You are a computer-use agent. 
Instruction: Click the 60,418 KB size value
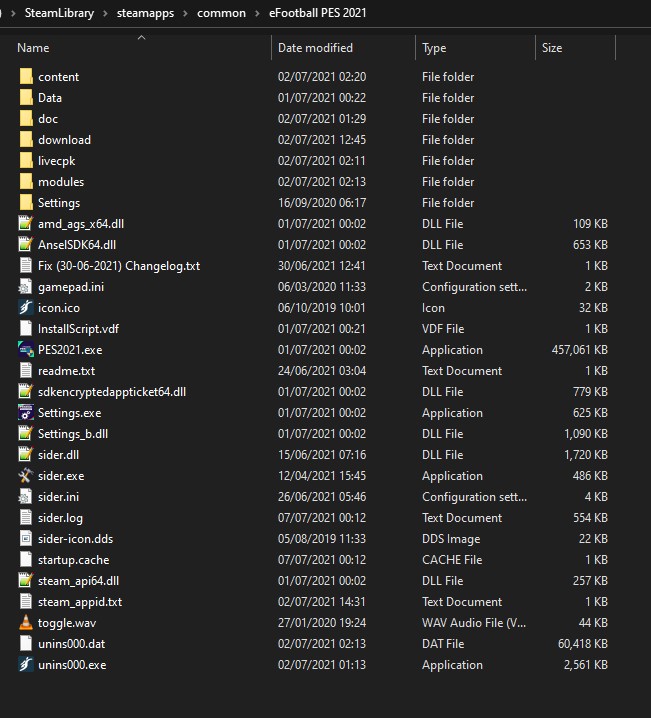(583, 644)
